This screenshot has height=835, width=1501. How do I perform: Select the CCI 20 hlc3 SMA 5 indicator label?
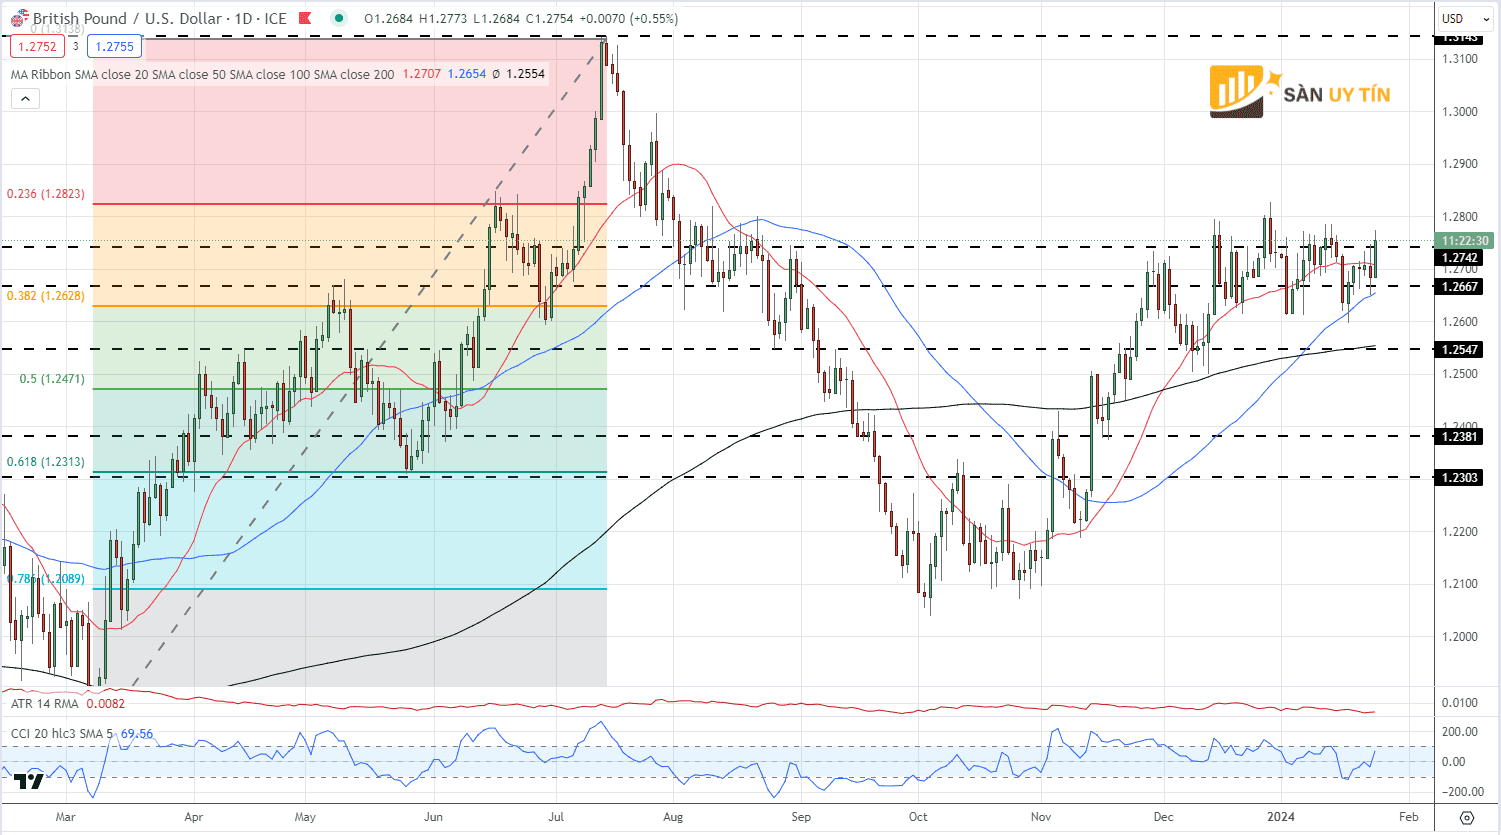point(62,734)
